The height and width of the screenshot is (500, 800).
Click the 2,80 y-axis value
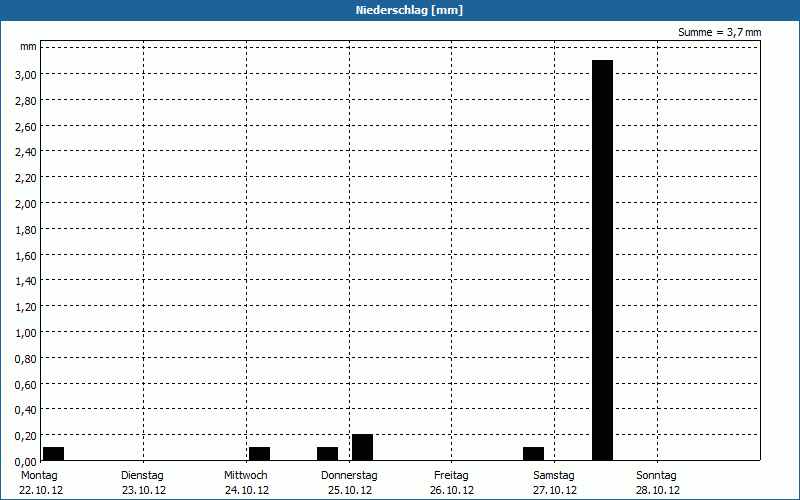[26, 101]
